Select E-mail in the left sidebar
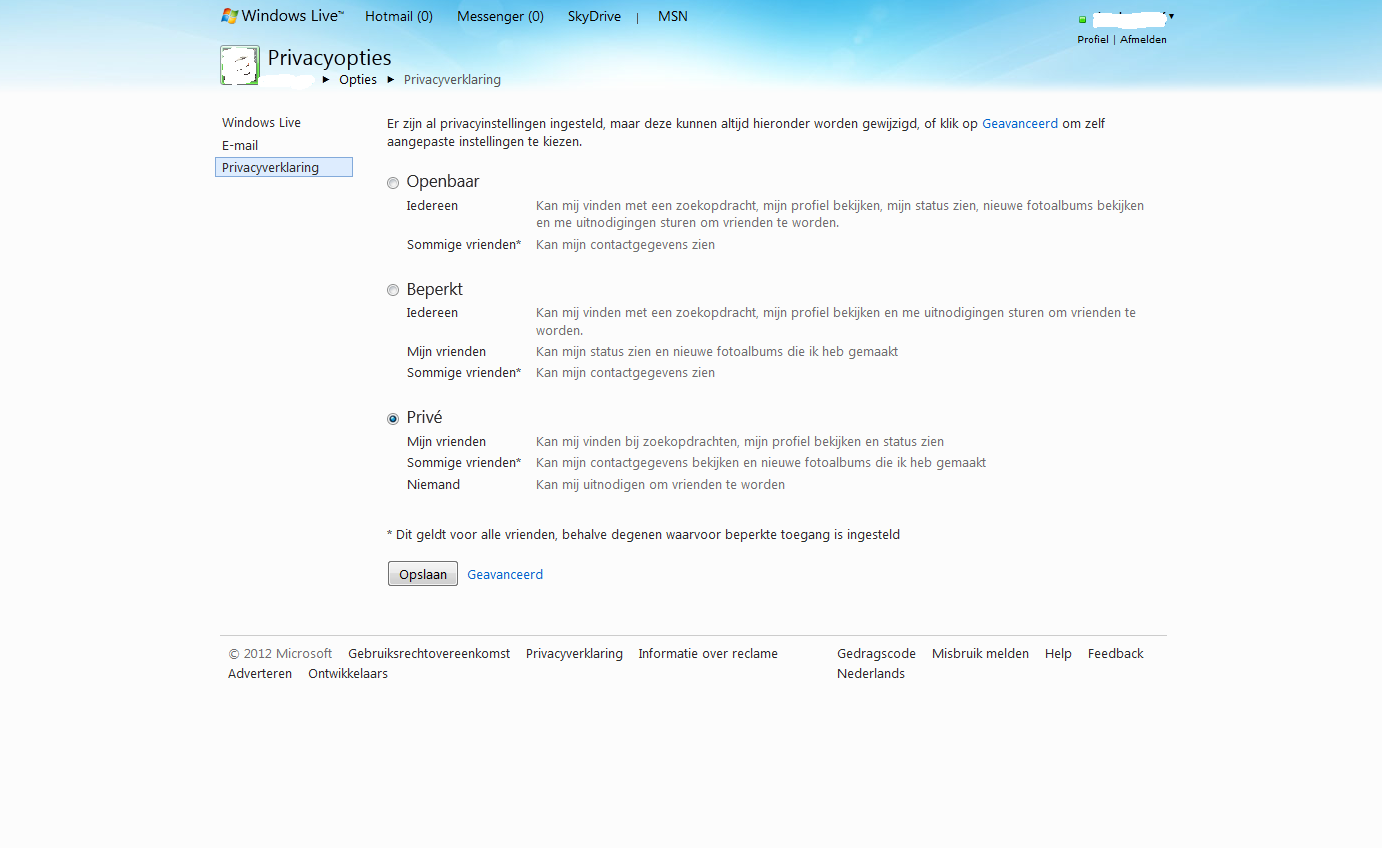Viewport: 1382px width, 848px height. pyautogui.click(x=240, y=145)
